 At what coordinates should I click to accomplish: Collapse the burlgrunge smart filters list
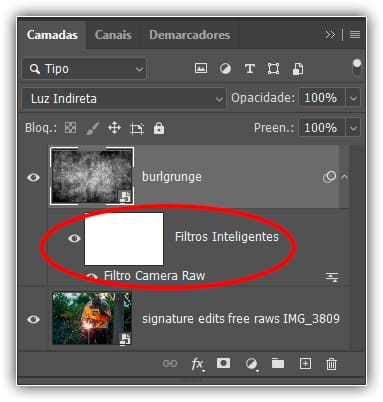pos(345,177)
